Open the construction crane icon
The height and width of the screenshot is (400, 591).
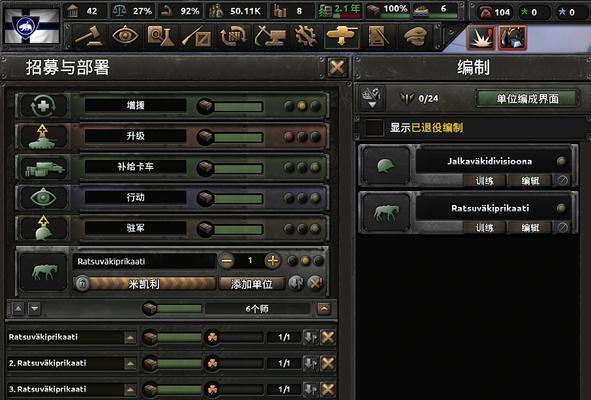click(x=270, y=37)
